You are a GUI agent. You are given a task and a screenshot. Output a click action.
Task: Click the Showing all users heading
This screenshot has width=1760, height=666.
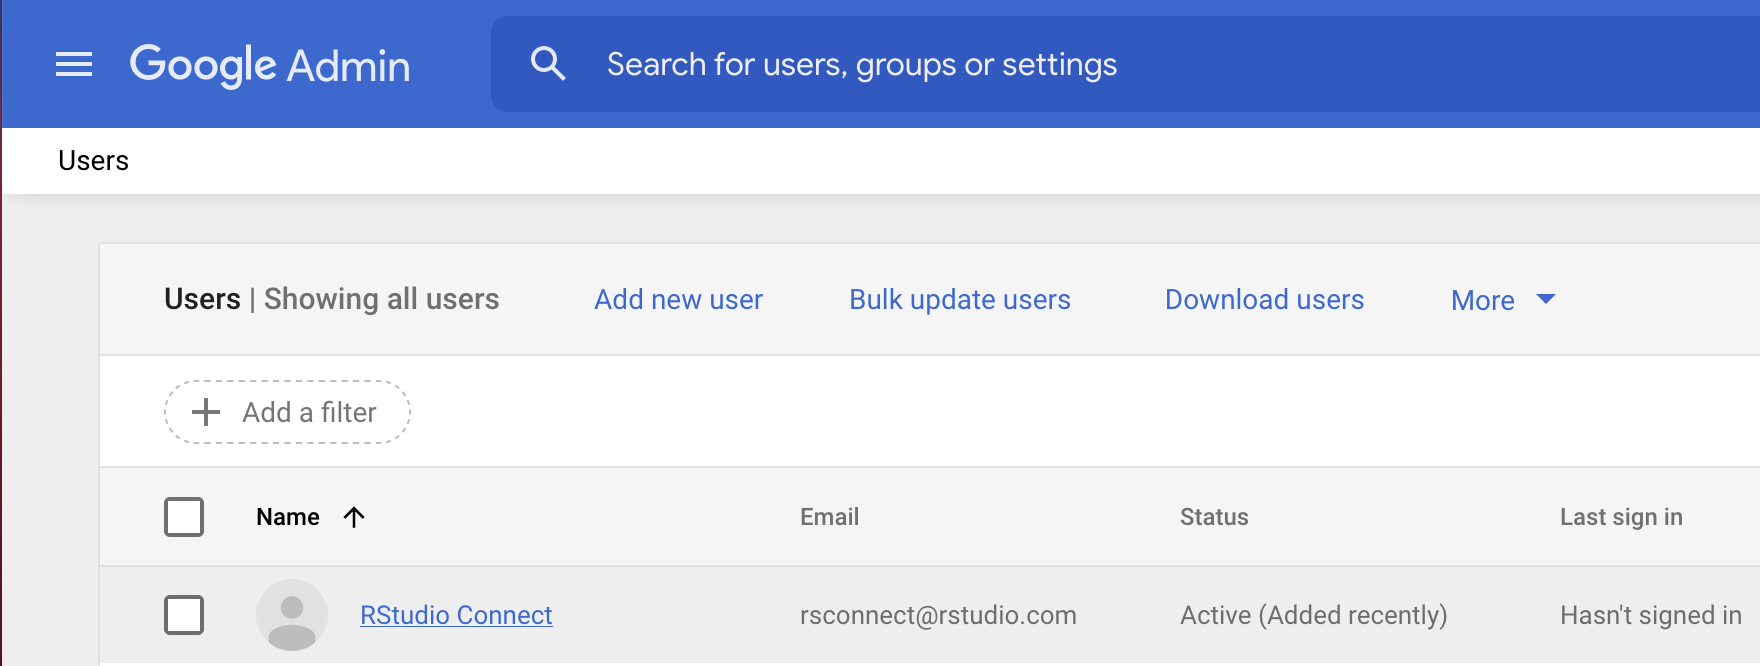[381, 299]
